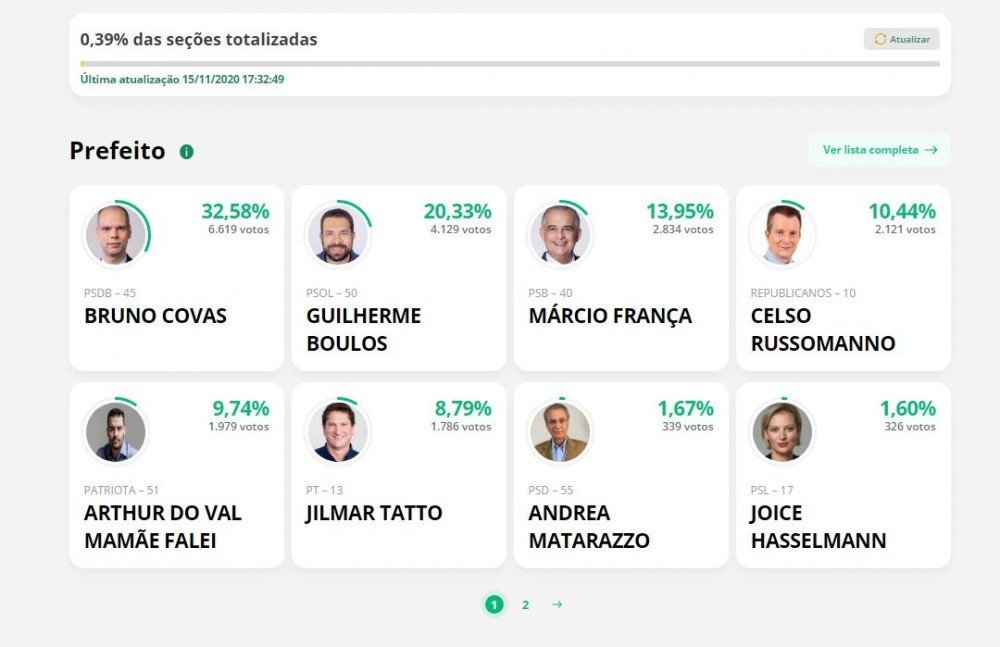
Task: Select the Guilherme Boulos name text
Action: pyautogui.click(x=364, y=330)
